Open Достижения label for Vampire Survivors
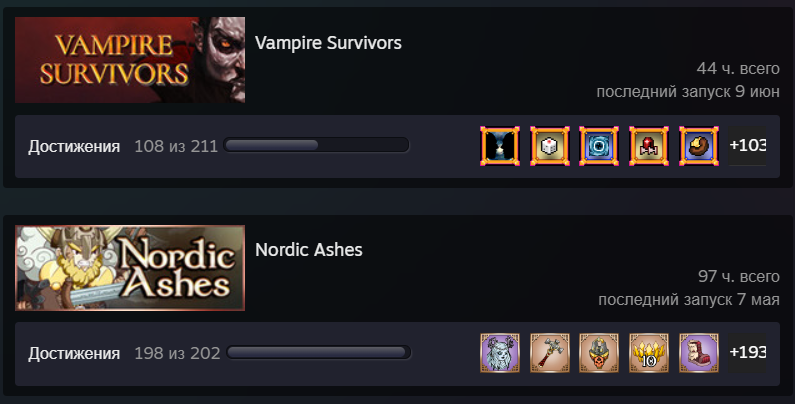Image resolution: width=795 pixels, height=404 pixels. click(74, 146)
